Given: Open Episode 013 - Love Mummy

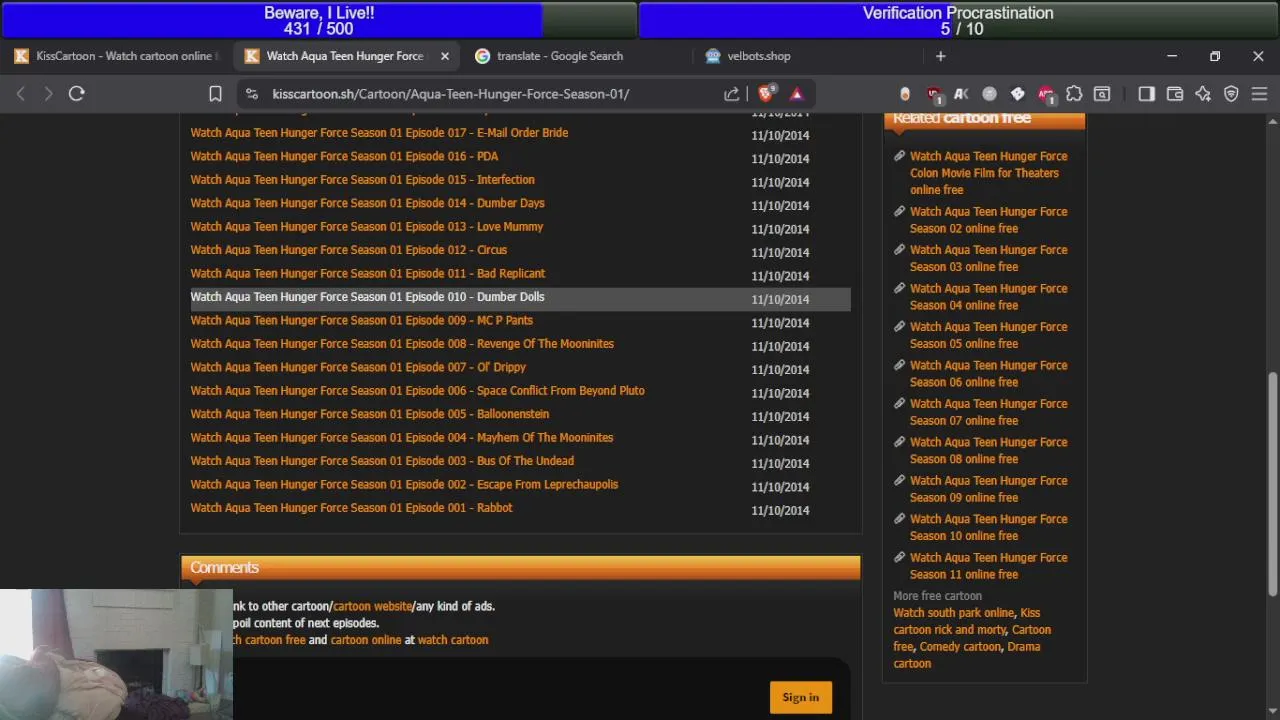Looking at the screenshot, I should click(x=367, y=227).
